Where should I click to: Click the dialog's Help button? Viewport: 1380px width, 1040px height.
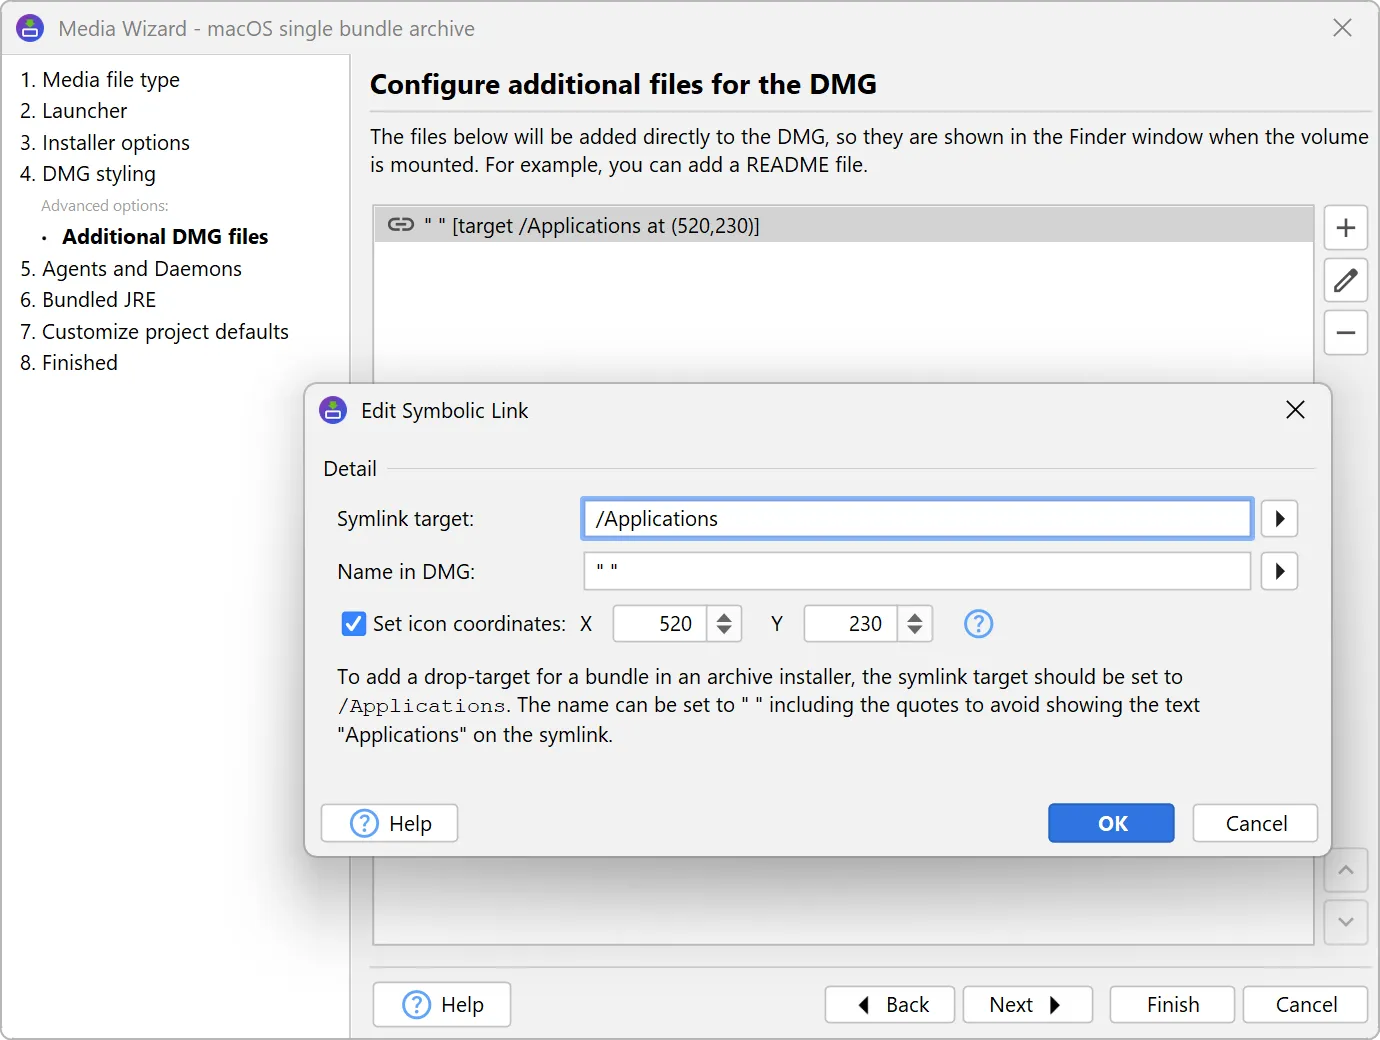[390, 823]
